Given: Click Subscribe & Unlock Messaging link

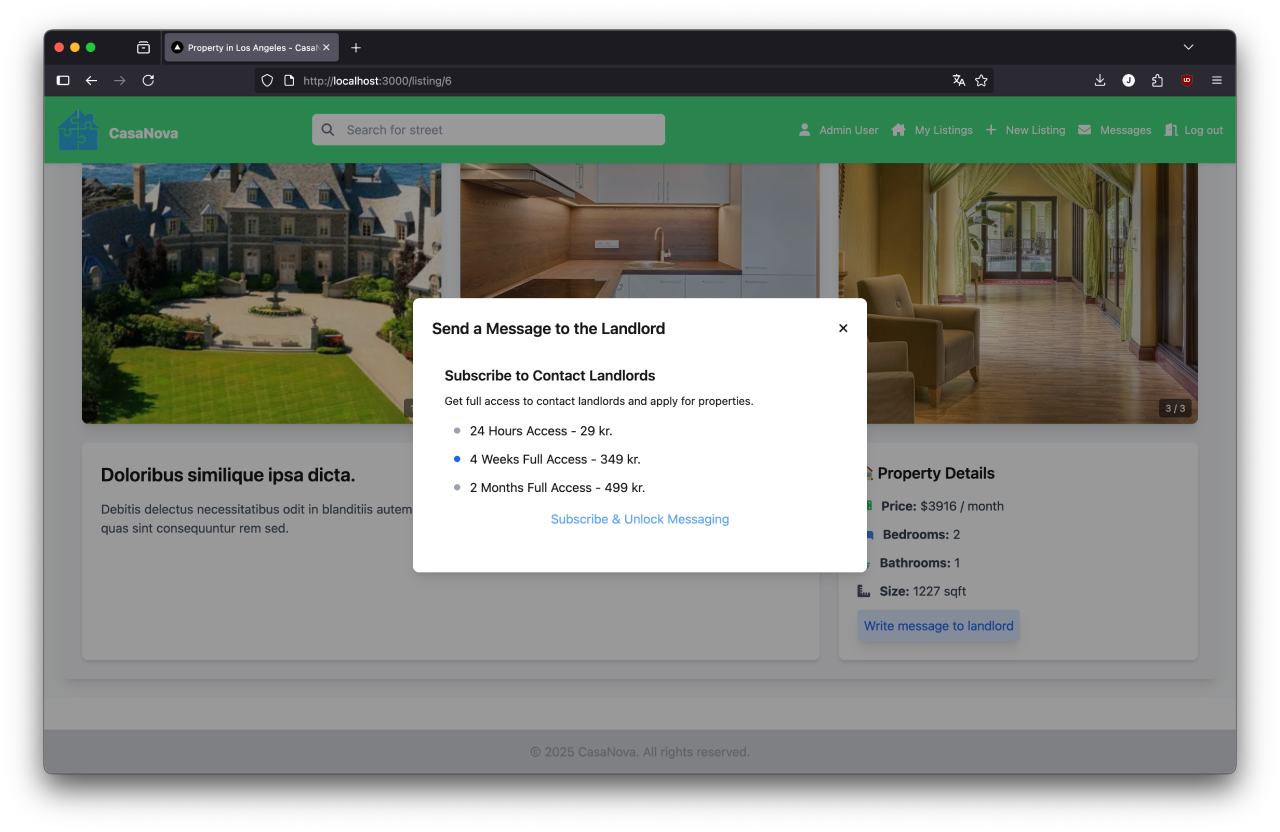Looking at the screenshot, I should click(639, 519).
